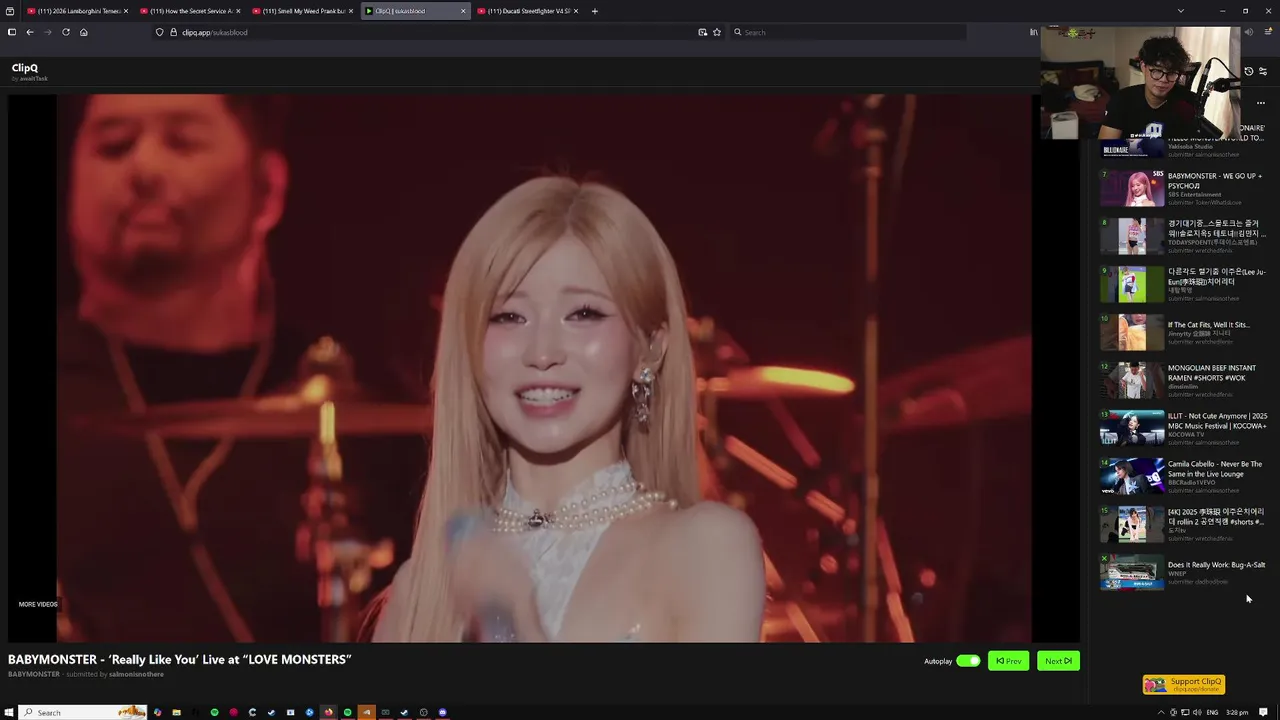Open the taskbar volume speaker icon
Screen dimensions: 1280x720
click(1197, 712)
